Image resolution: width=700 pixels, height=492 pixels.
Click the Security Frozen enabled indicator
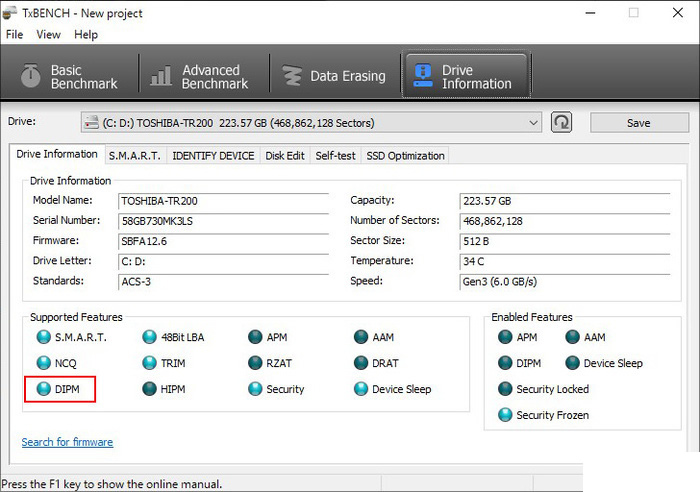pyautogui.click(x=507, y=415)
